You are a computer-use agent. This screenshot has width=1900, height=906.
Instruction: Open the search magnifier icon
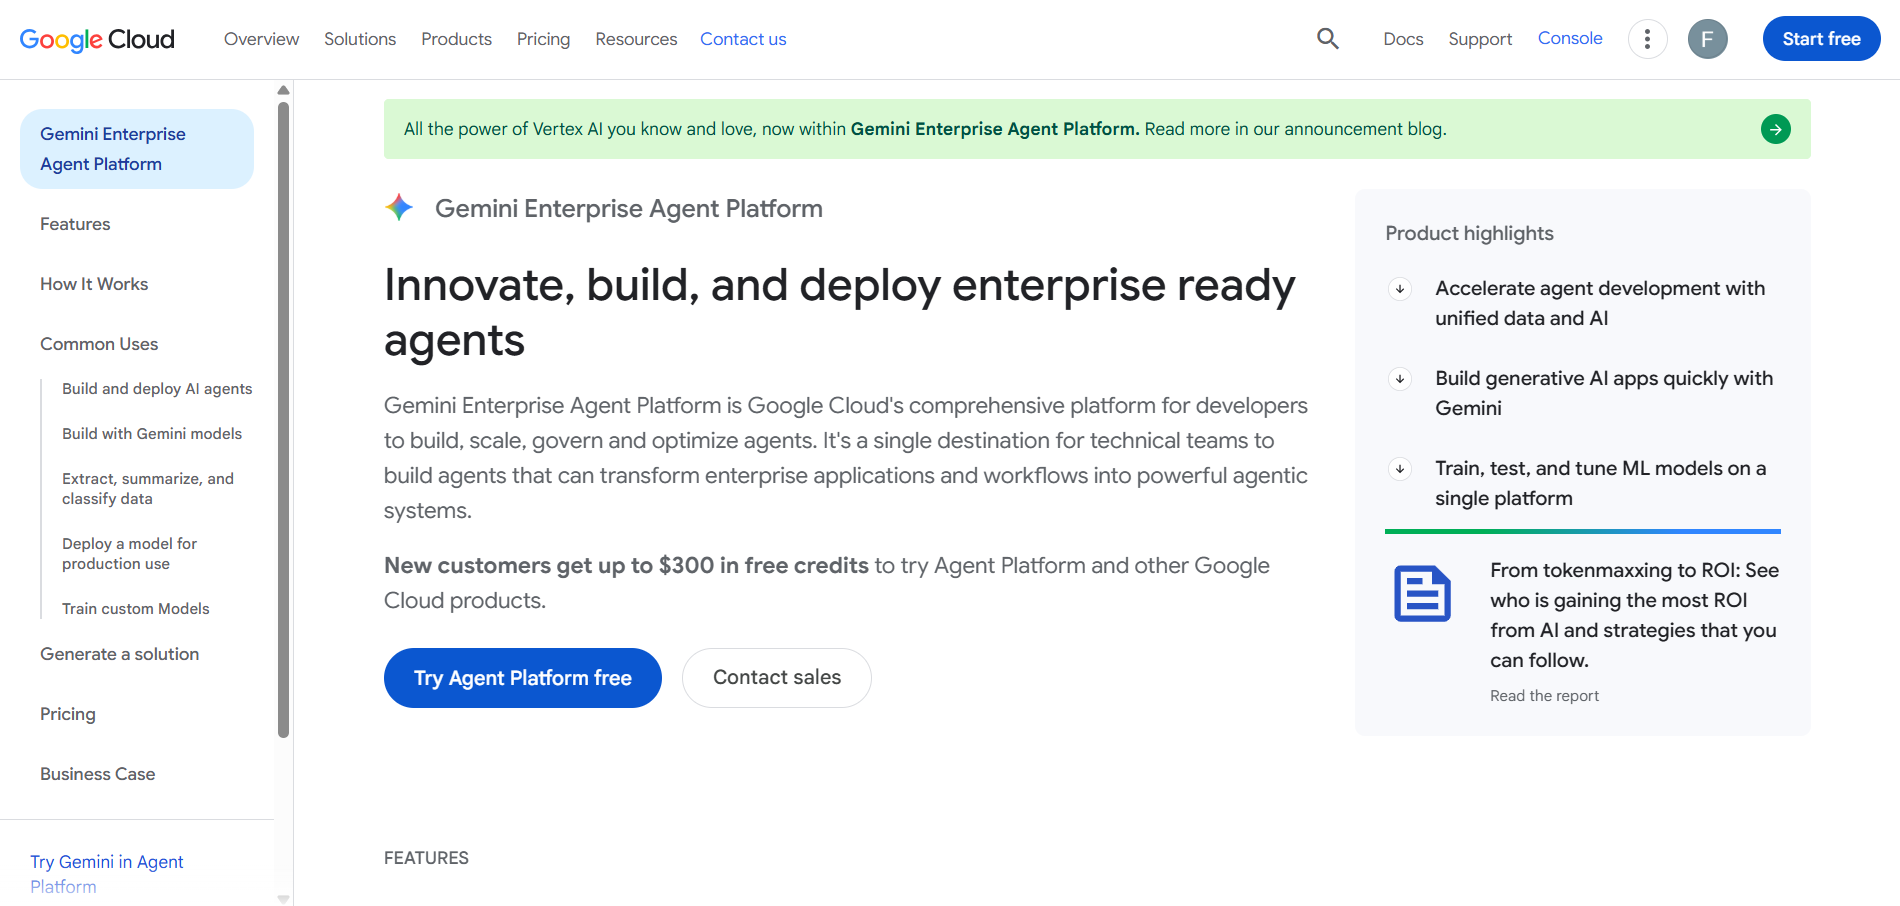pyautogui.click(x=1328, y=39)
